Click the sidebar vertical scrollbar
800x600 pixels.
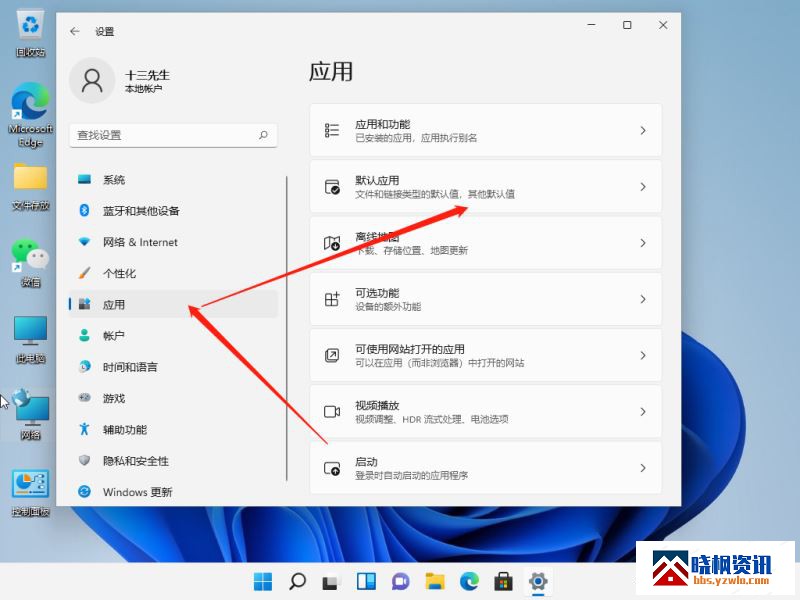287,328
